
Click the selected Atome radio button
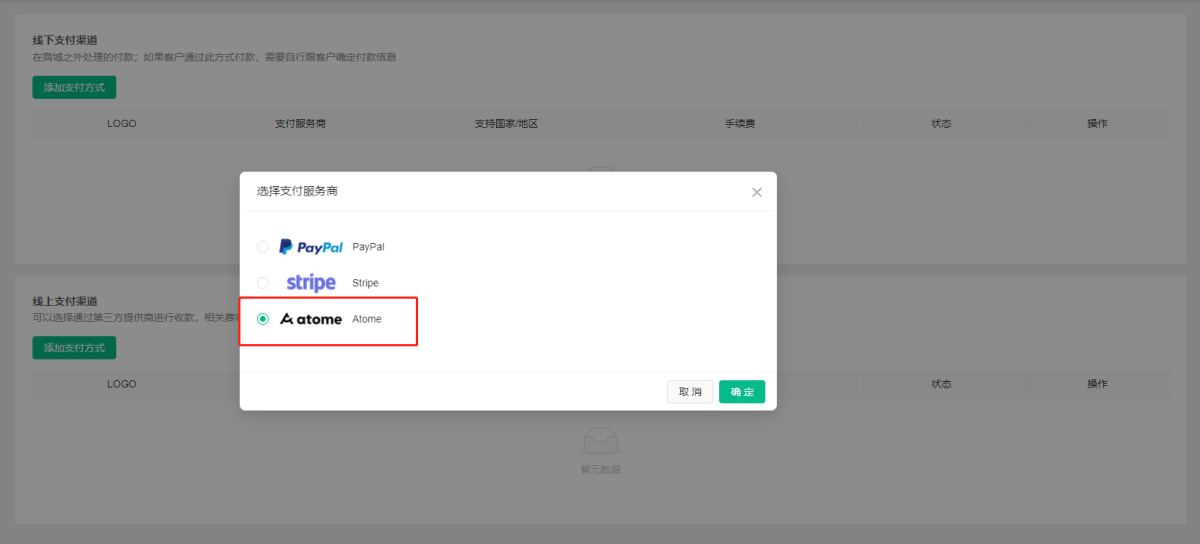click(x=263, y=319)
